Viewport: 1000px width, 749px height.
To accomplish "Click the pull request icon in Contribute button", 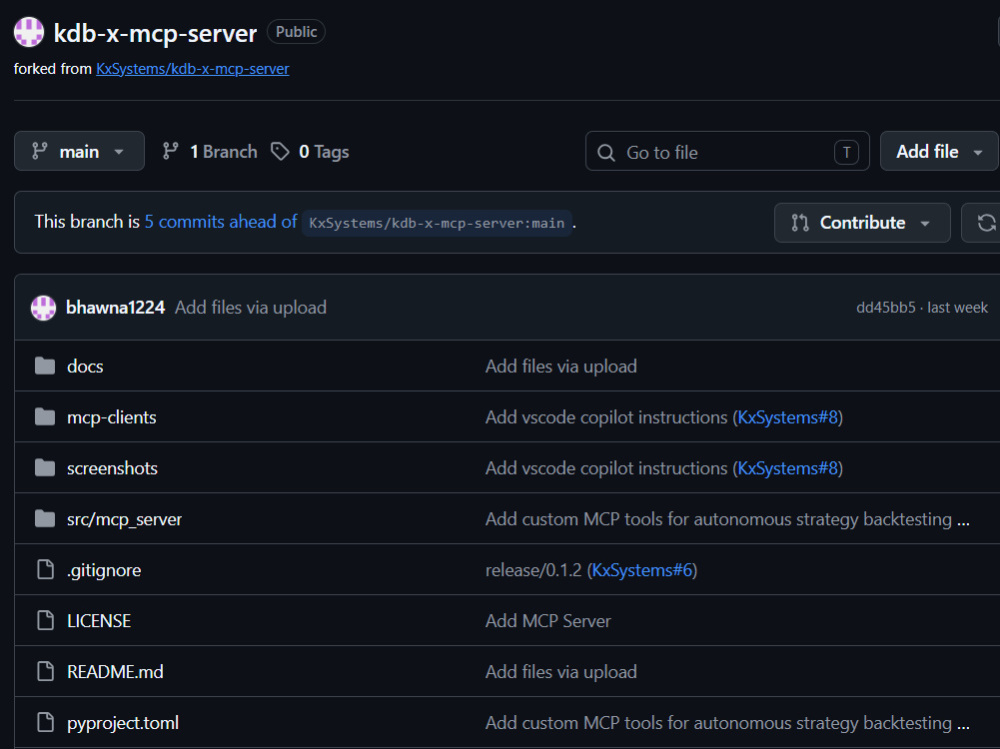I will pyautogui.click(x=800, y=223).
